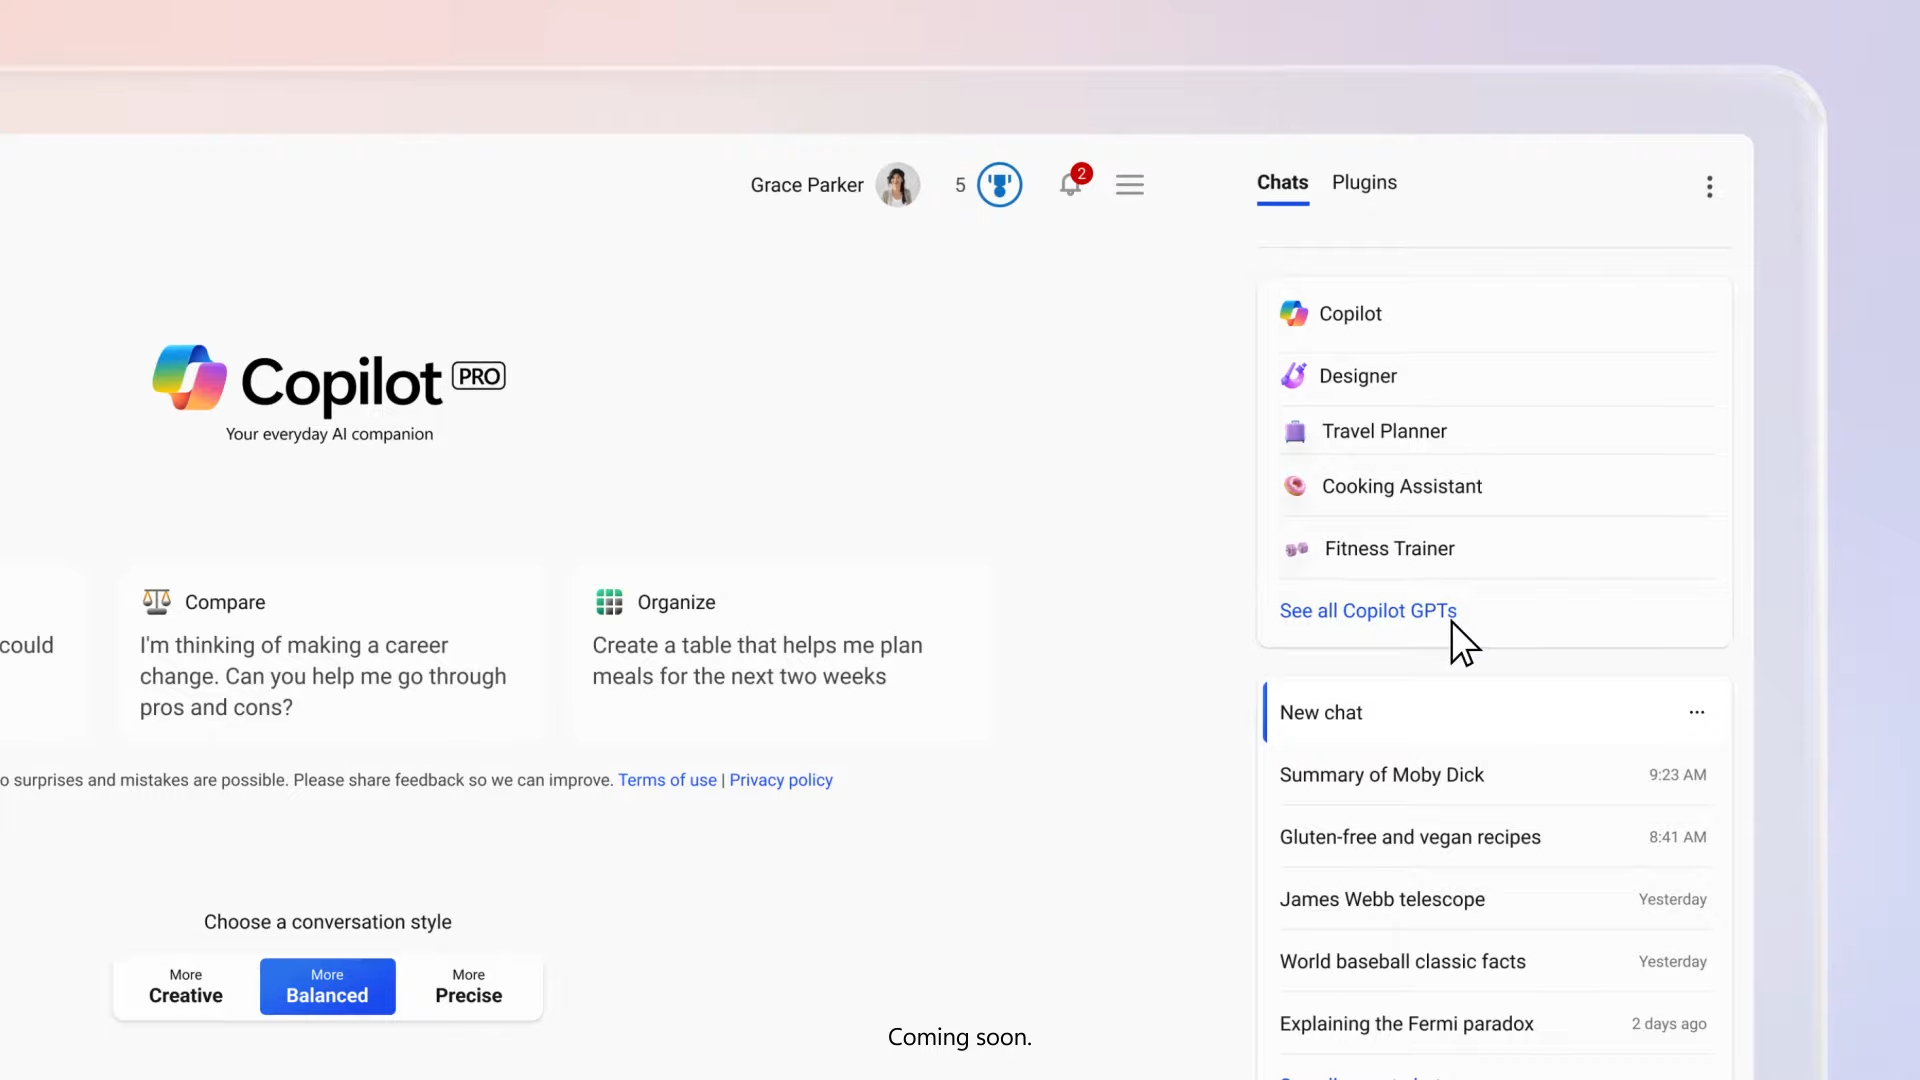Screen dimensions: 1920x1080
Task: Select More Precise conversation style
Action: pos(468,986)
